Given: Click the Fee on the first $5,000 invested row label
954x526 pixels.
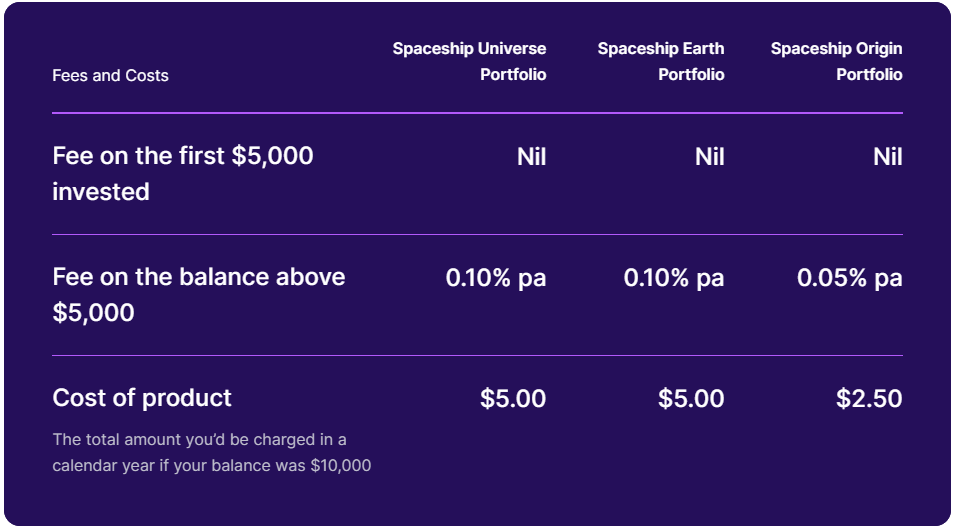Looking at the screenshot, I should pyautogui.click(x=182, y=174).
